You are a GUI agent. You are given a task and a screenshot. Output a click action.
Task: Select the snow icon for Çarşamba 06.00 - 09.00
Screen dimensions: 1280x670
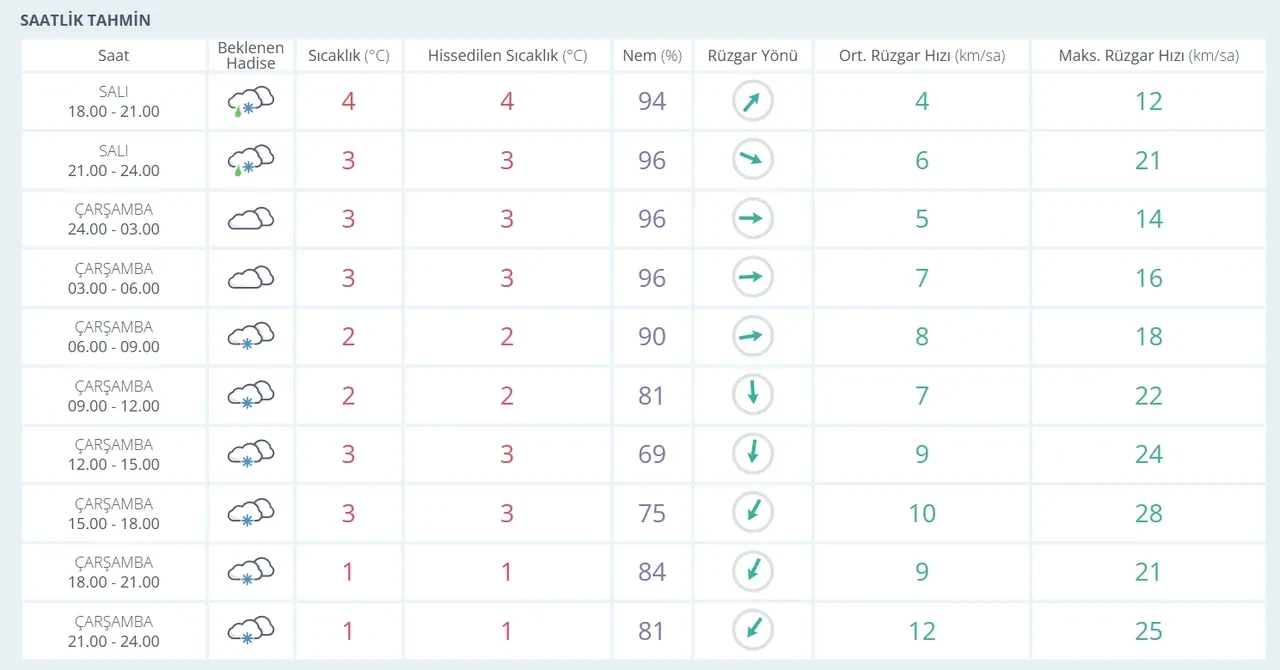tap(250, 337)
